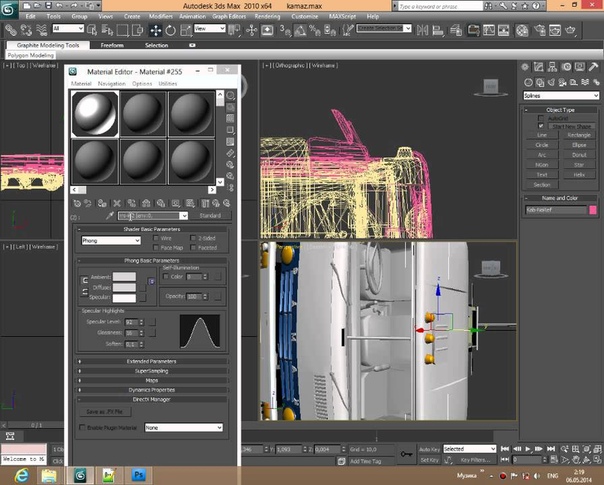Click the Rectangle shape button
Screen dimensions: 604x485
579,135
